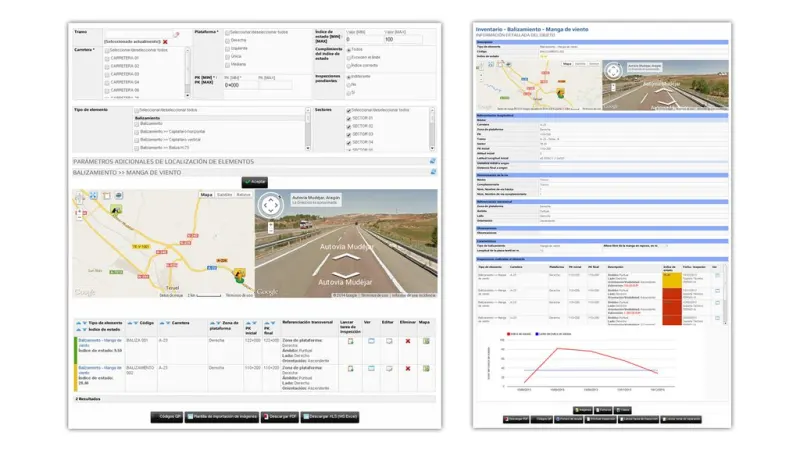Switch left map to Satélite view
Viewport: 800px width, 450px height.
(224, 195)
